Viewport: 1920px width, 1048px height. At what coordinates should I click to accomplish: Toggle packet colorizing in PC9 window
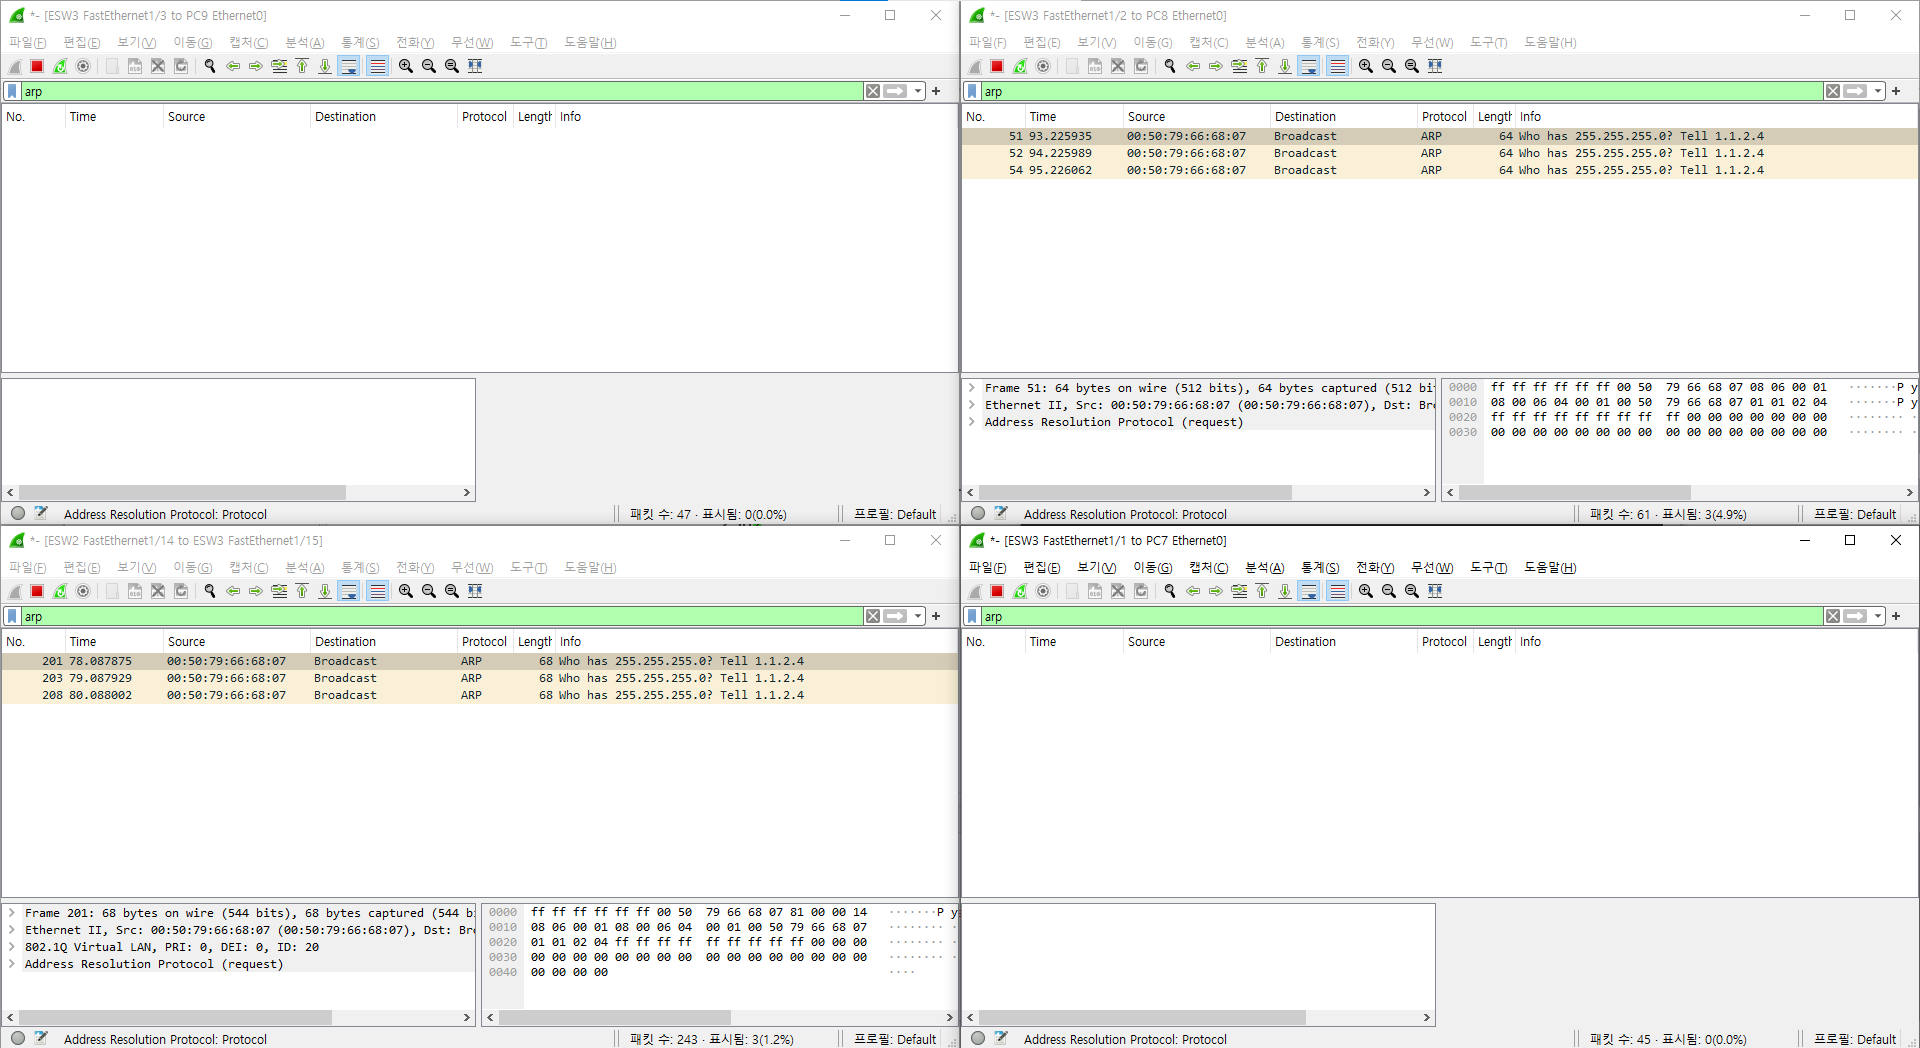tap(377, 66)
